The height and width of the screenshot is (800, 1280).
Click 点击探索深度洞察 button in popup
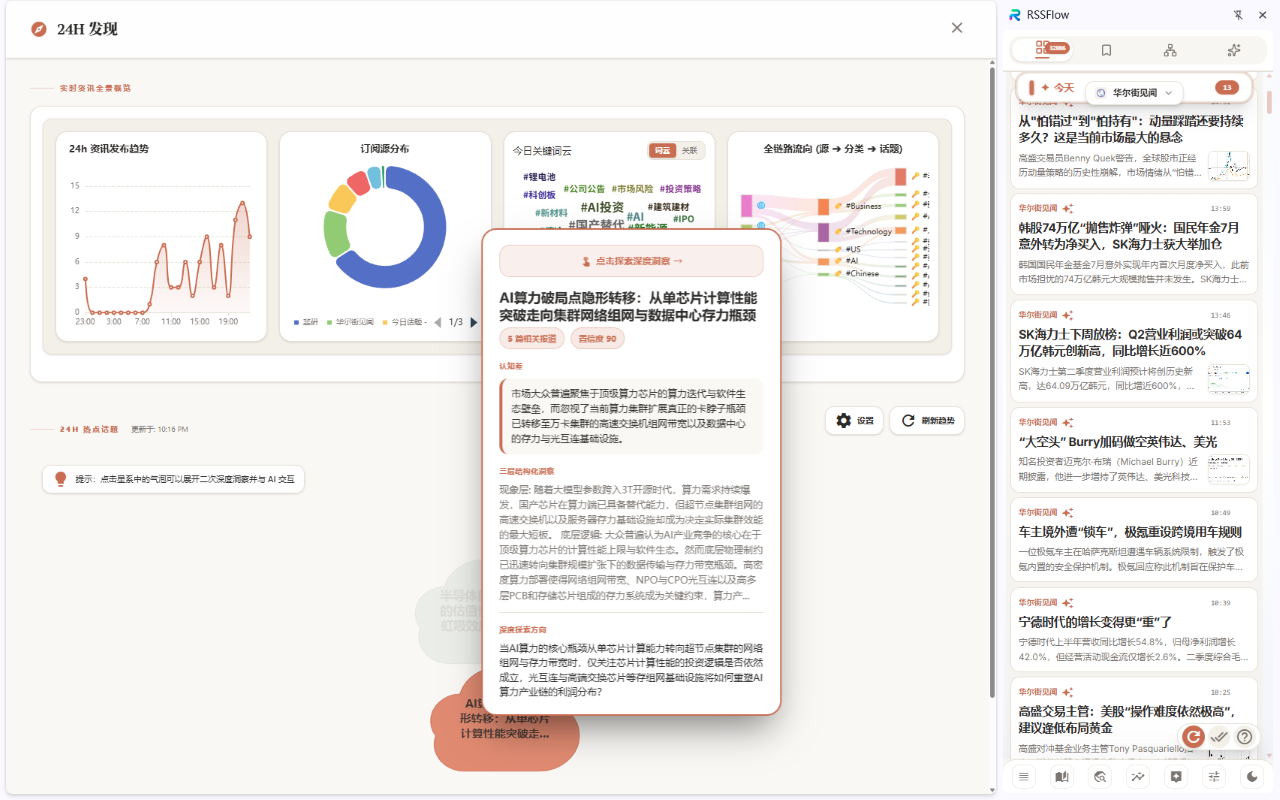(x=631, y=261)
